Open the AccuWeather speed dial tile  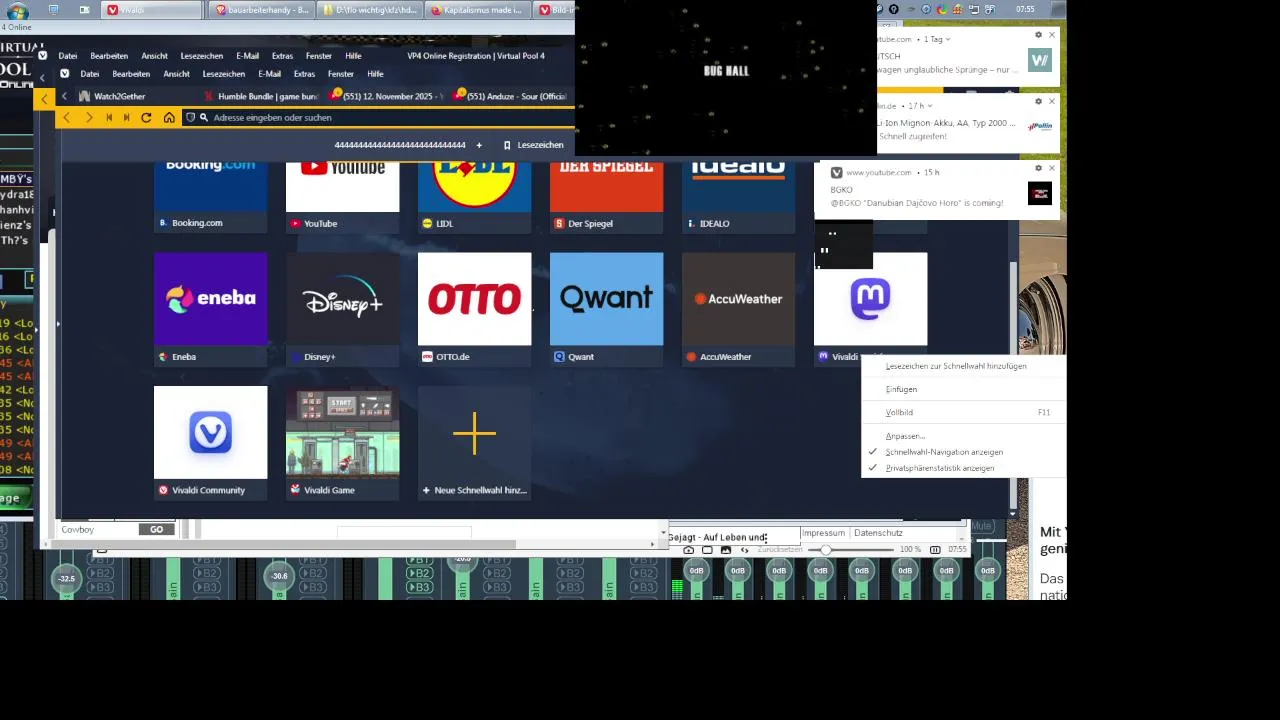point(738,309)
